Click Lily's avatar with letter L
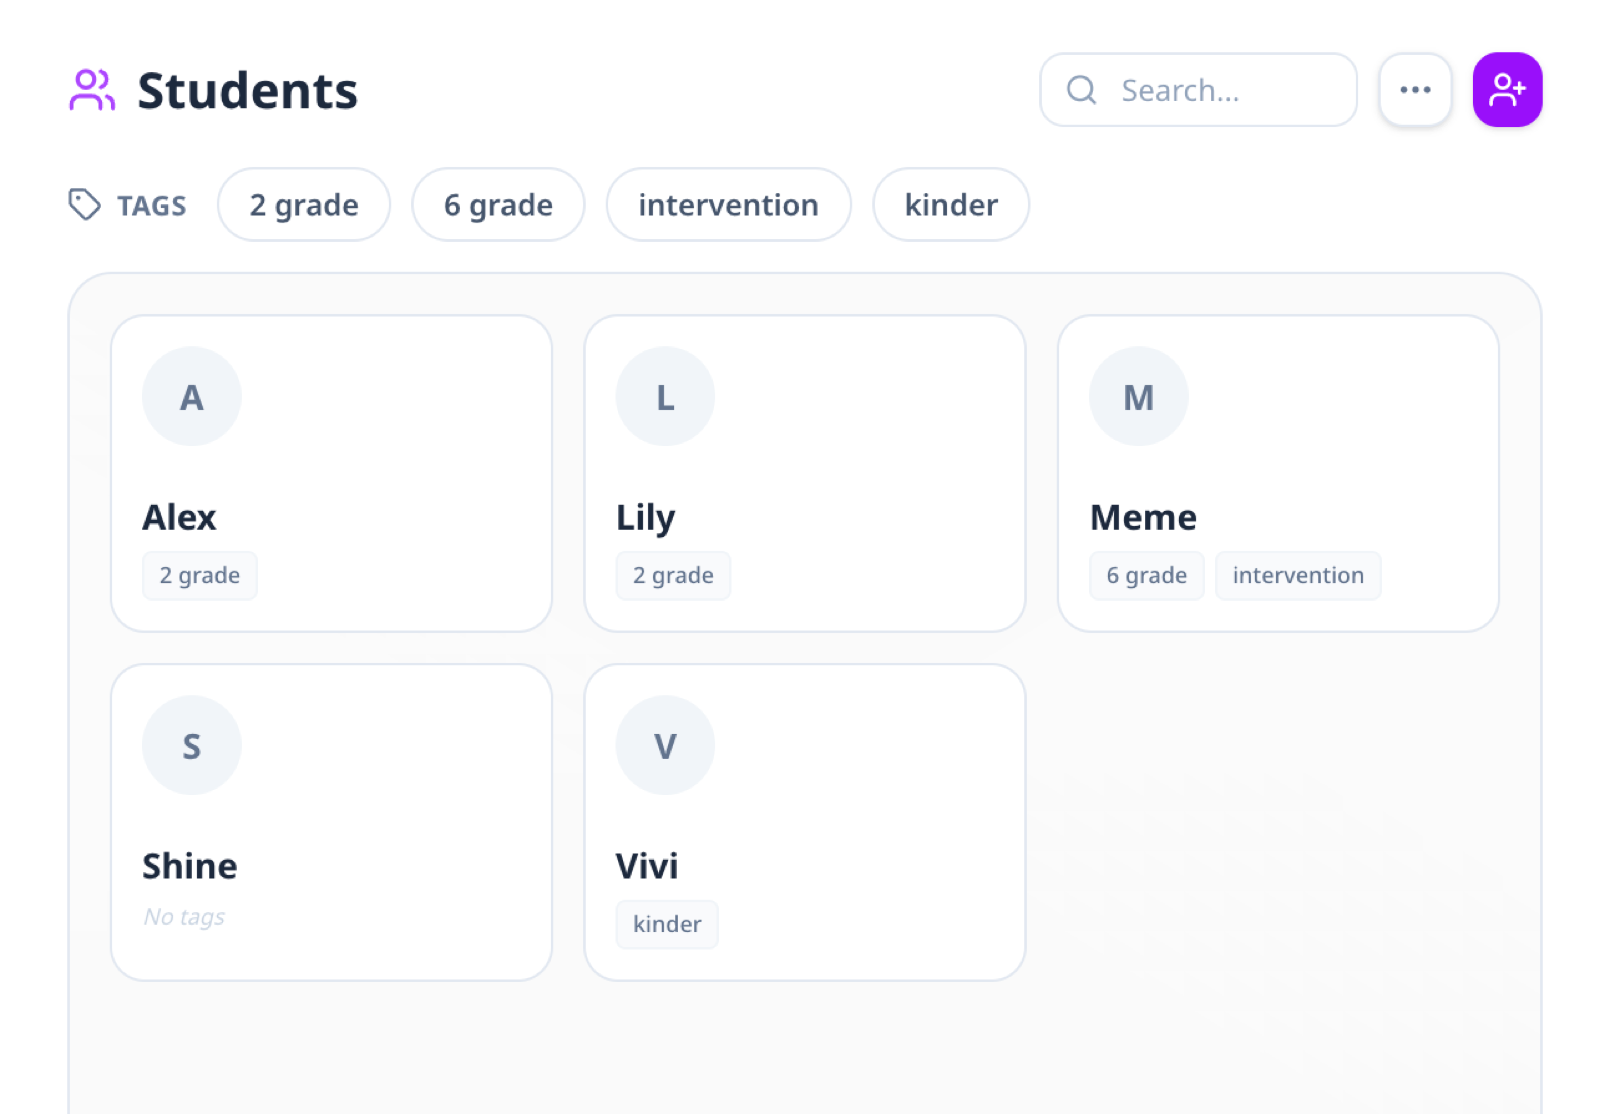 click(x=665, y=396)
